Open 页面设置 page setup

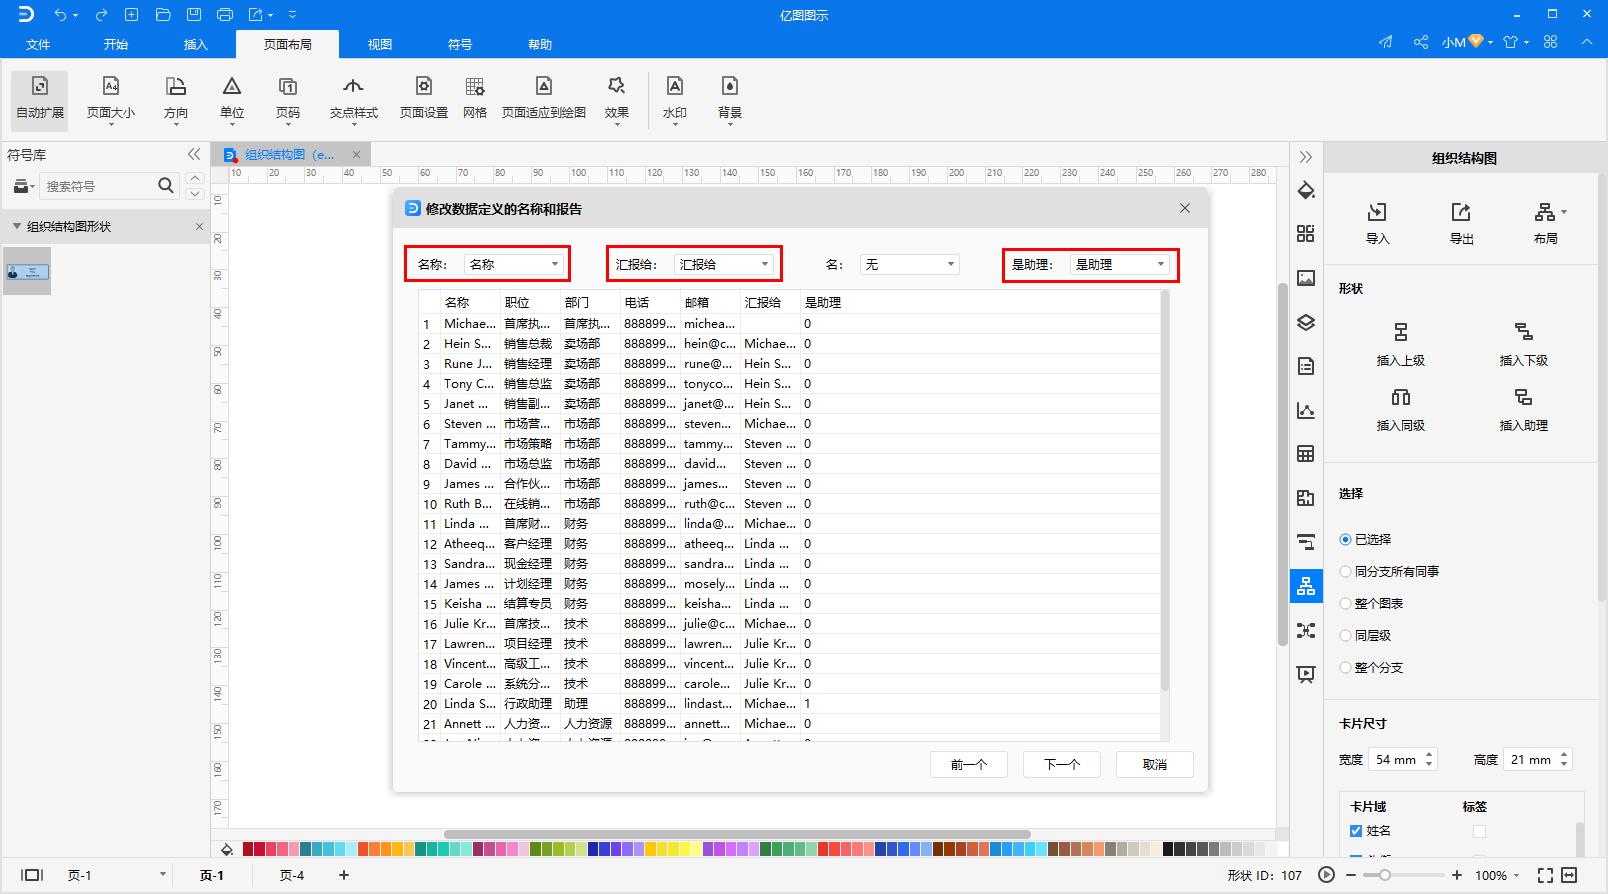(424, 100)
